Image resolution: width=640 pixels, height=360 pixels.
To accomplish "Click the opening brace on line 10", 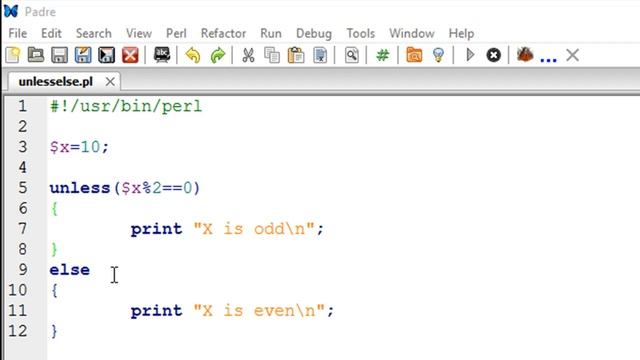I will click(55, 291).
